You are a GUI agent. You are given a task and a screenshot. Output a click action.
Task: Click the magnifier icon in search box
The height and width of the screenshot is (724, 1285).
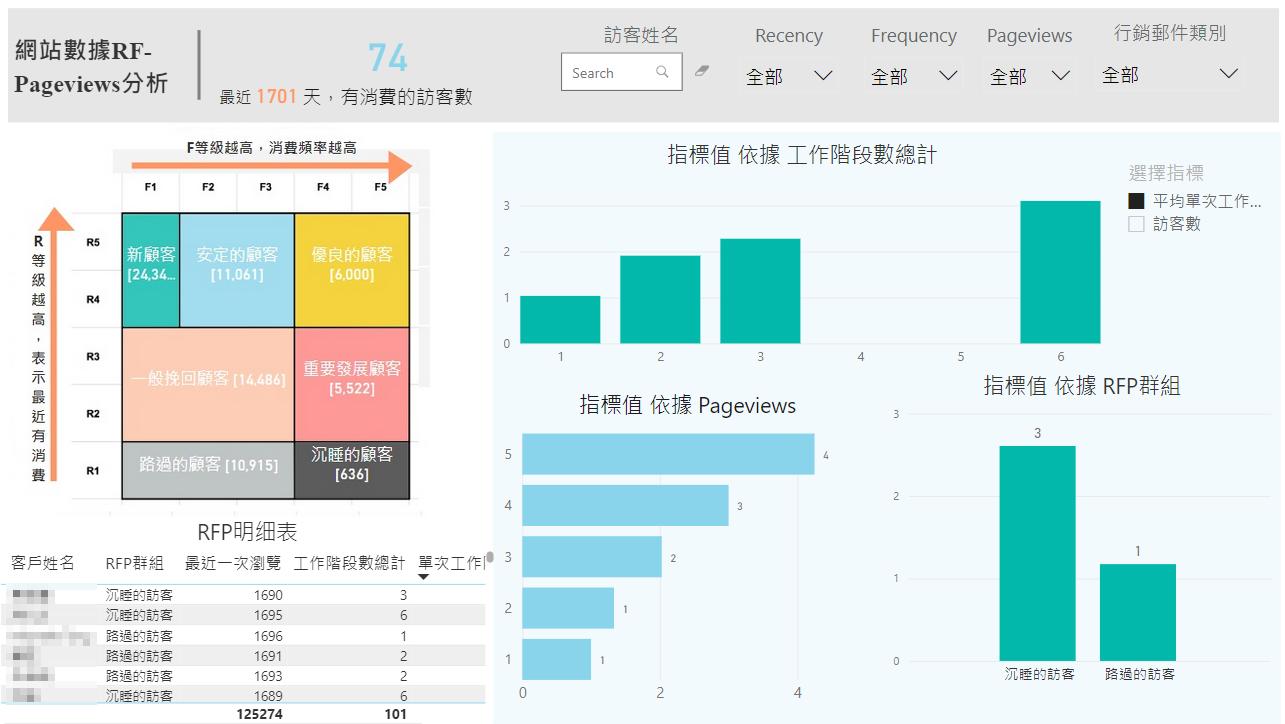[x=662, y=72]
